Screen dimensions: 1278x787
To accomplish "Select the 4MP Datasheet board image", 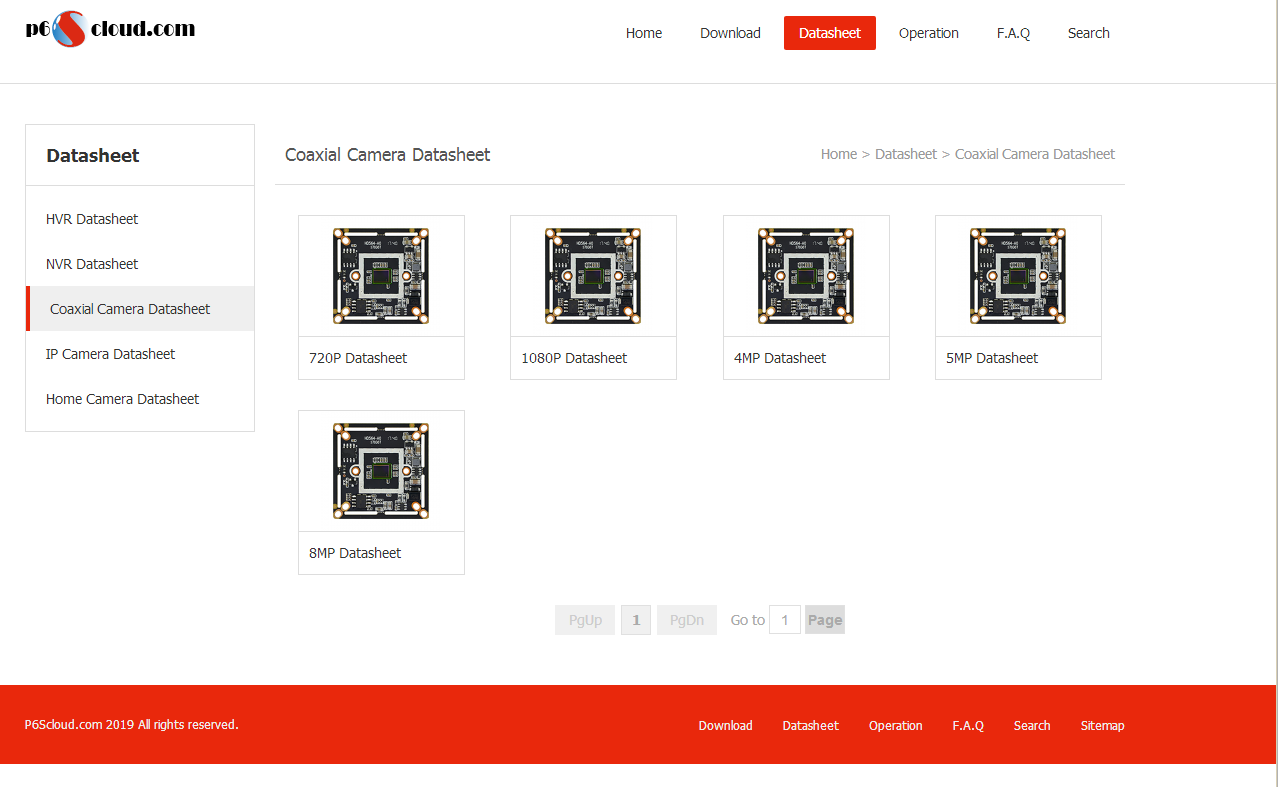I will coord(806,276).
